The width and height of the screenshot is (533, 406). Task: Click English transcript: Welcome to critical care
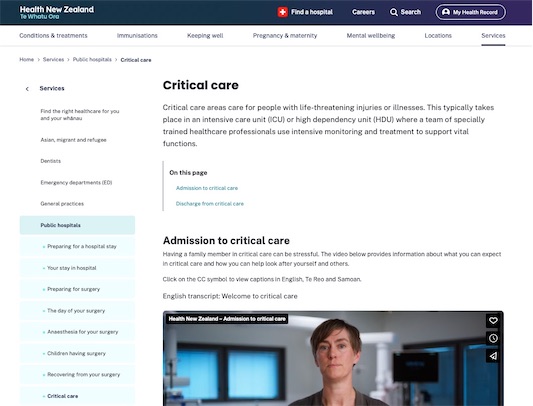(x=230, y=296)
